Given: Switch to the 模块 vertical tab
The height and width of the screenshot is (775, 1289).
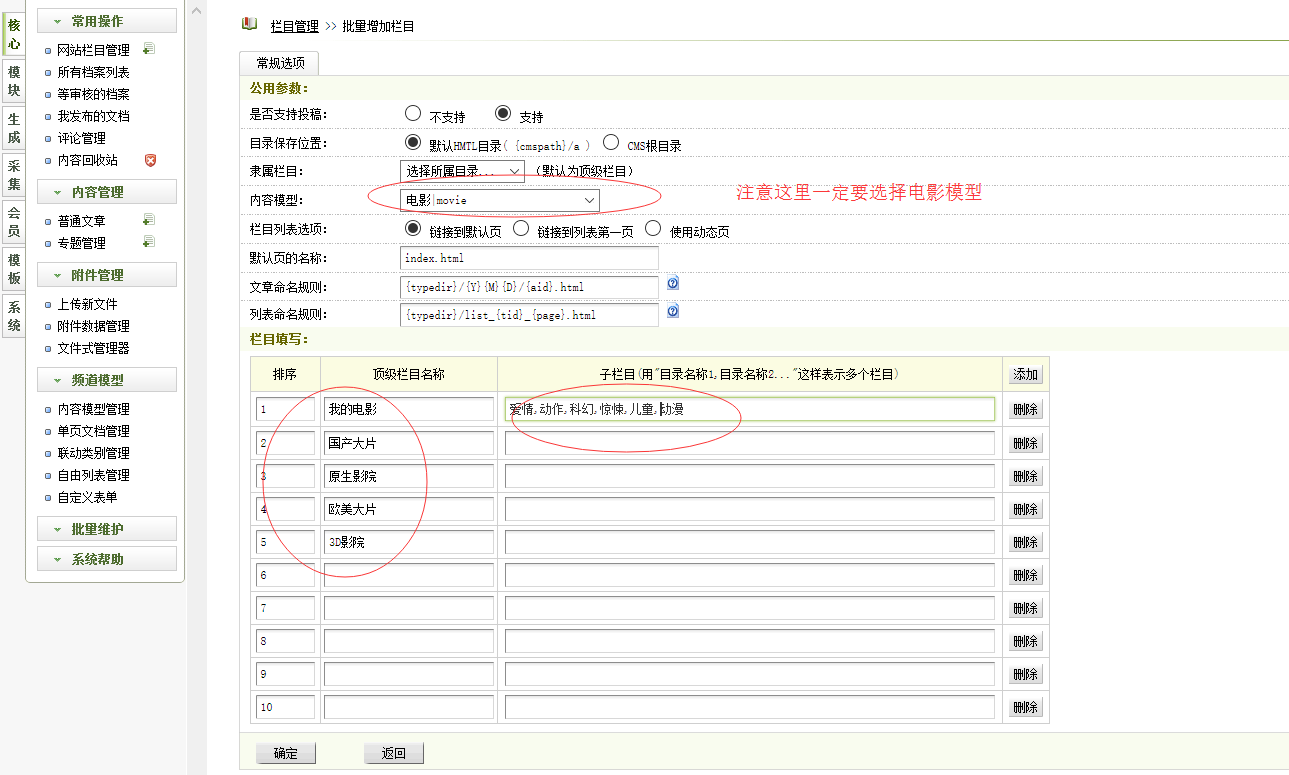Looking at the screenshot, I should [14, 81].
